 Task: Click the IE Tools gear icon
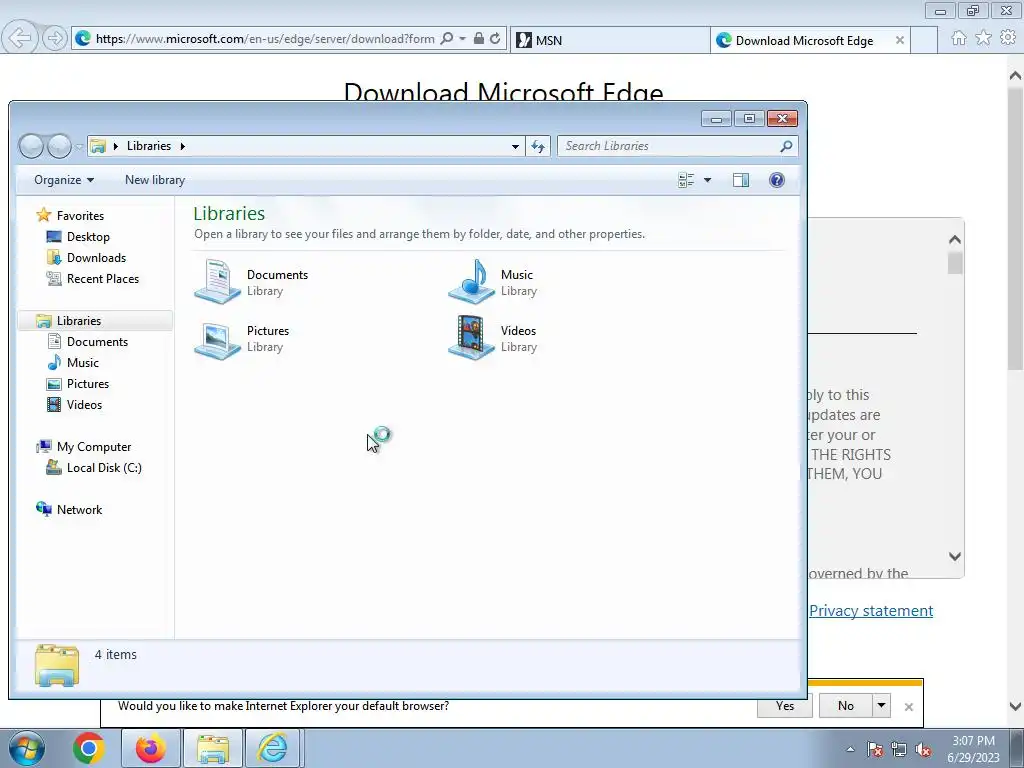coord(1008,38)
